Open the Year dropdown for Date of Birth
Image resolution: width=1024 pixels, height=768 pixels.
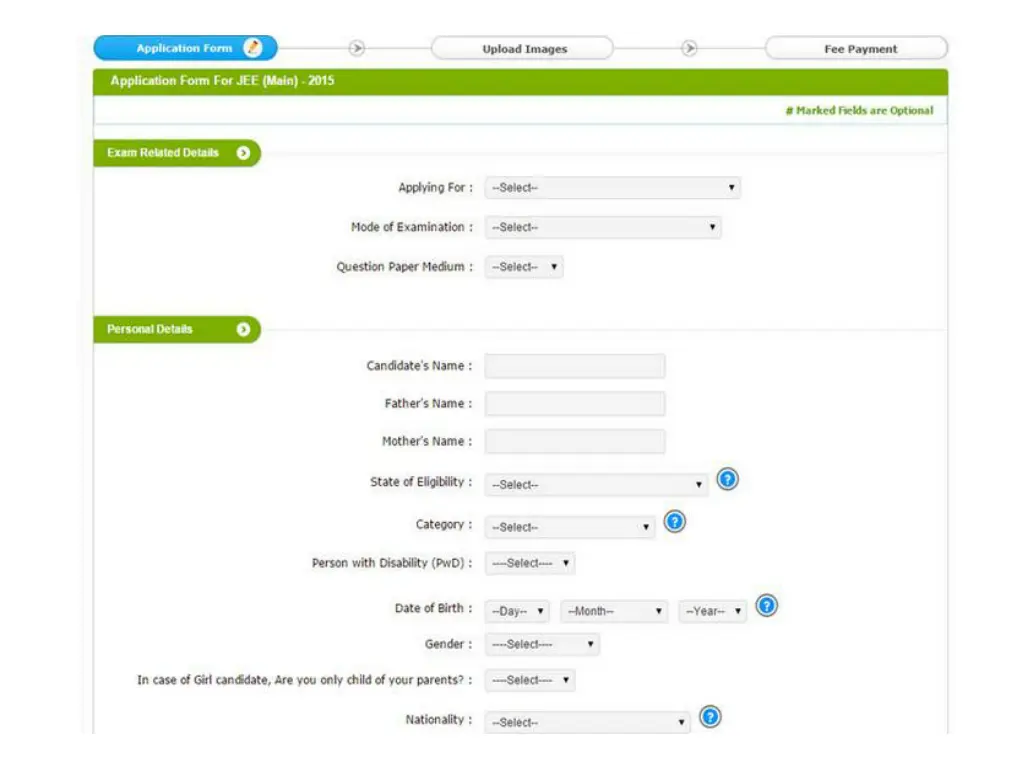click(712, 611)
